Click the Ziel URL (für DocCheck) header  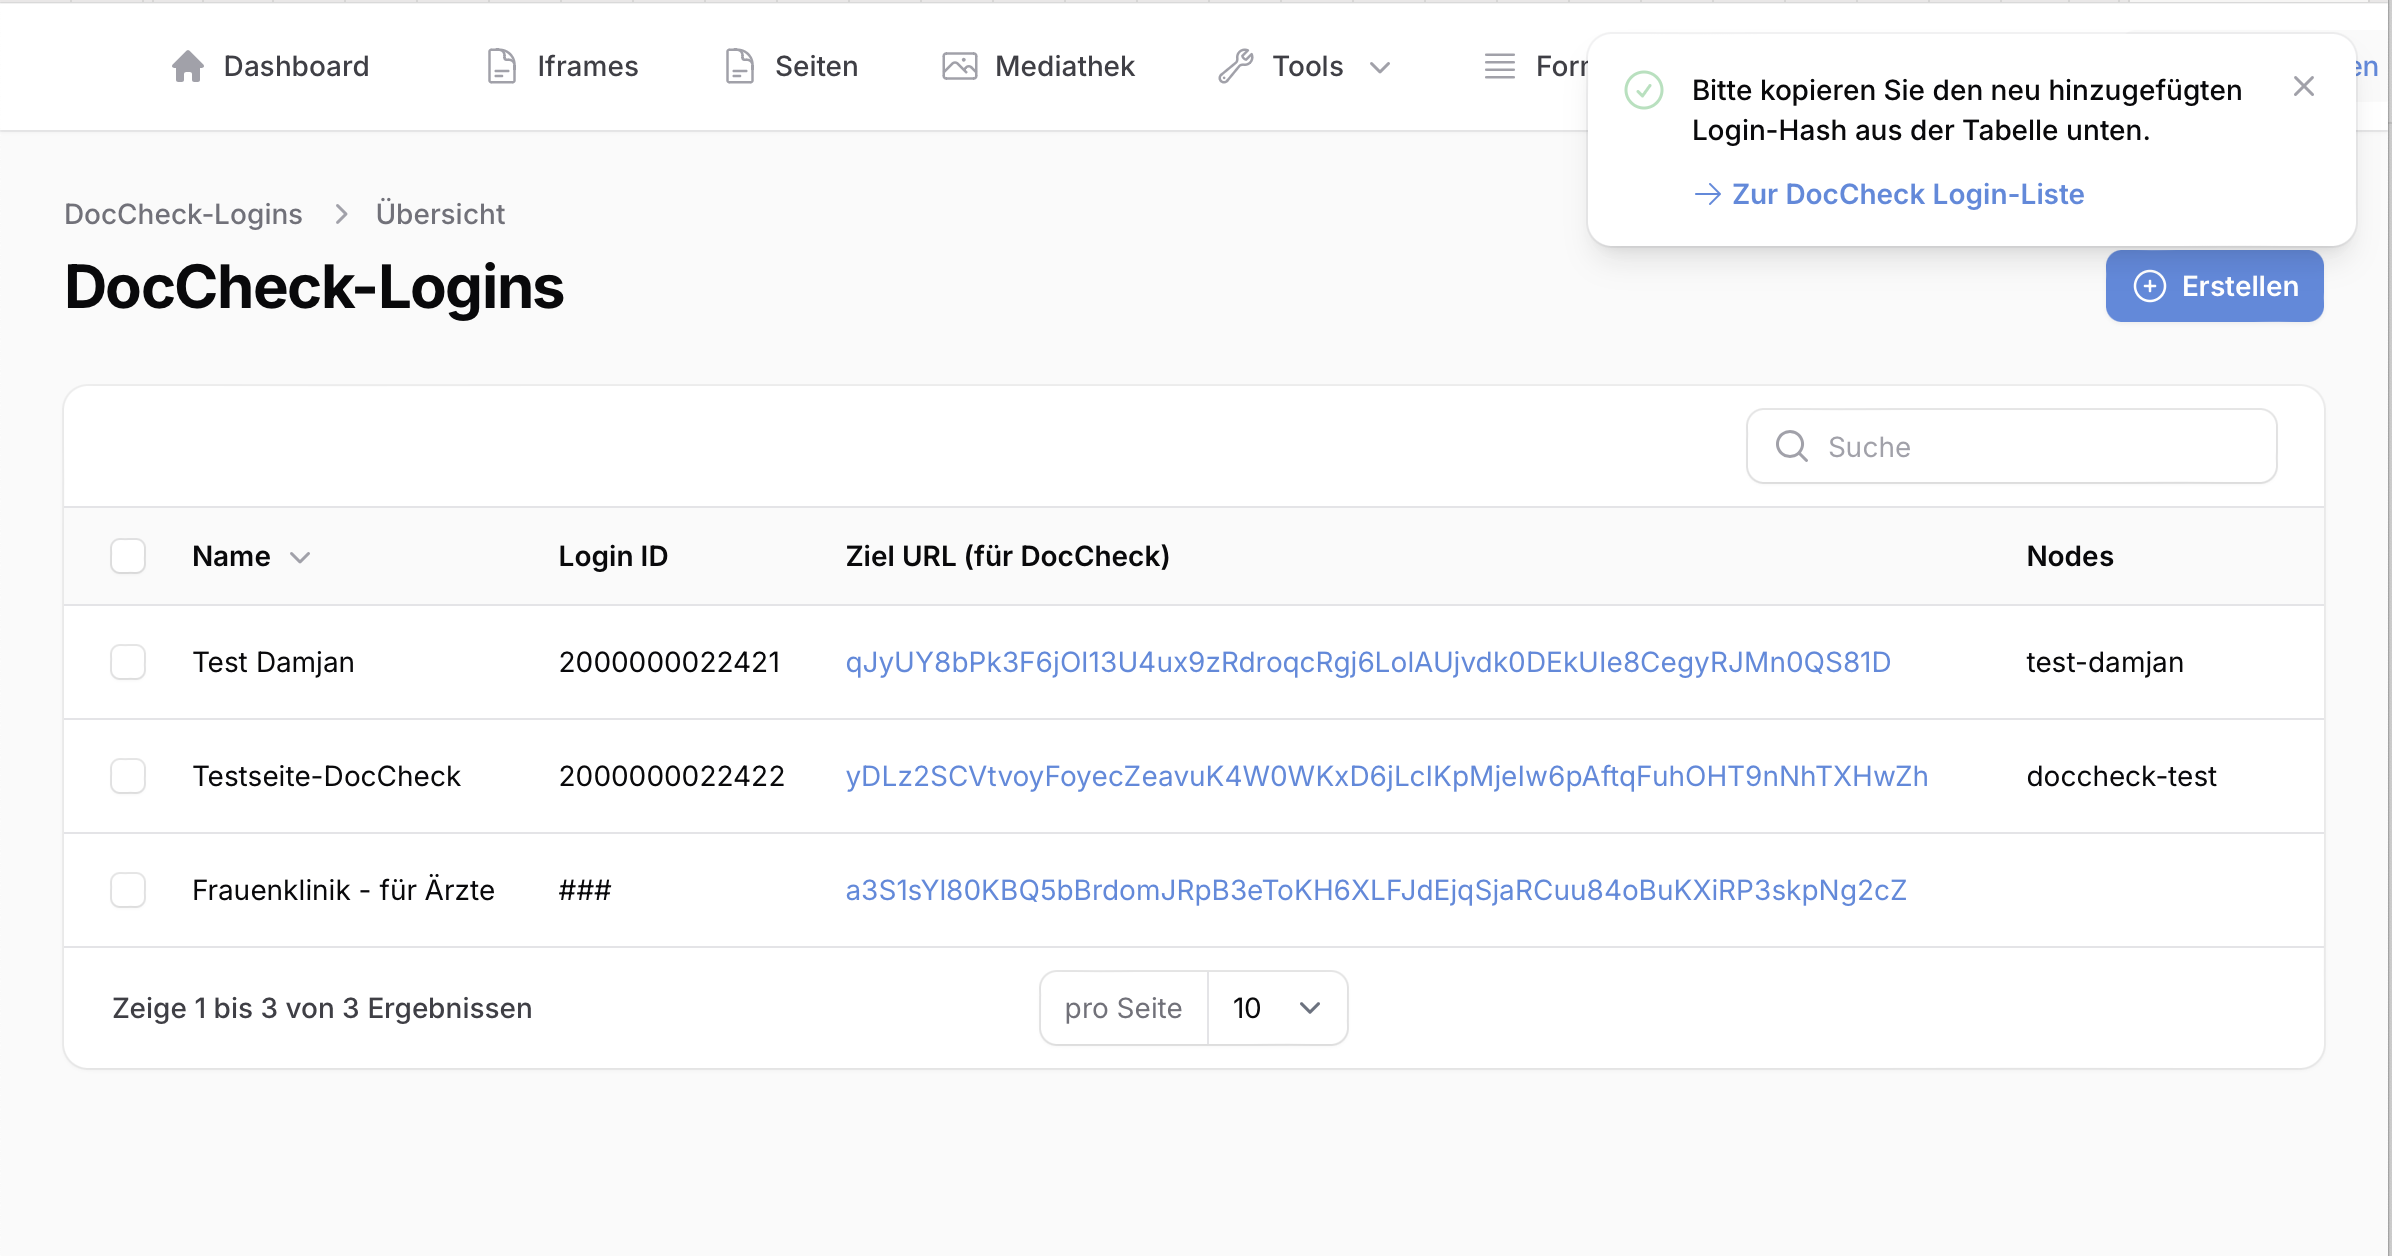1008,556
